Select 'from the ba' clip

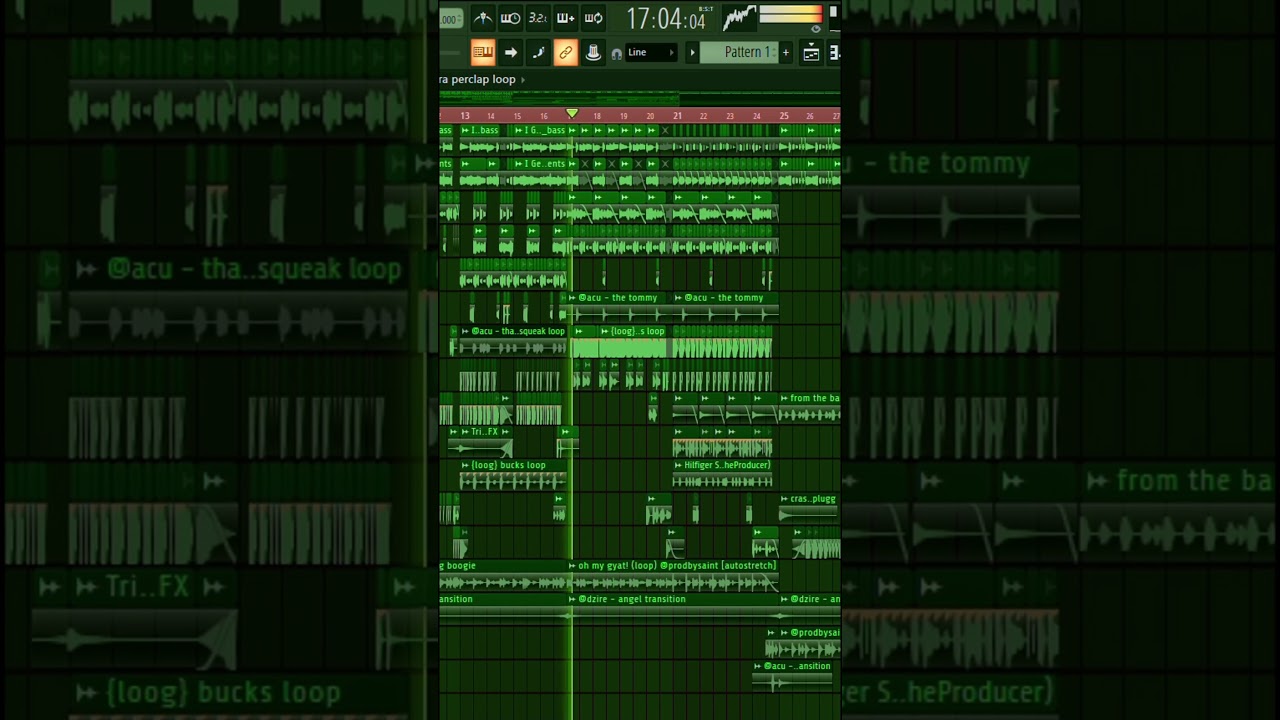pos(809,409)
